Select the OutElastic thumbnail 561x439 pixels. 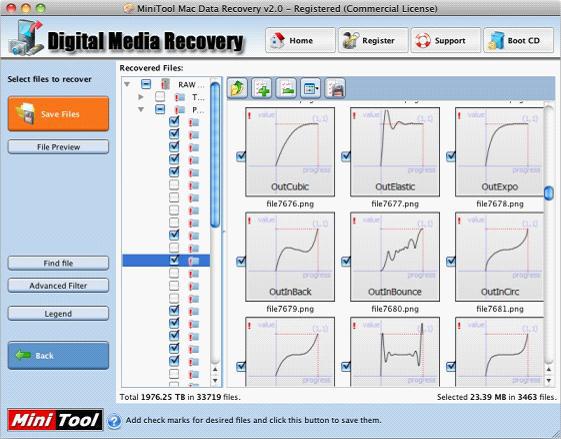(395, 152)
